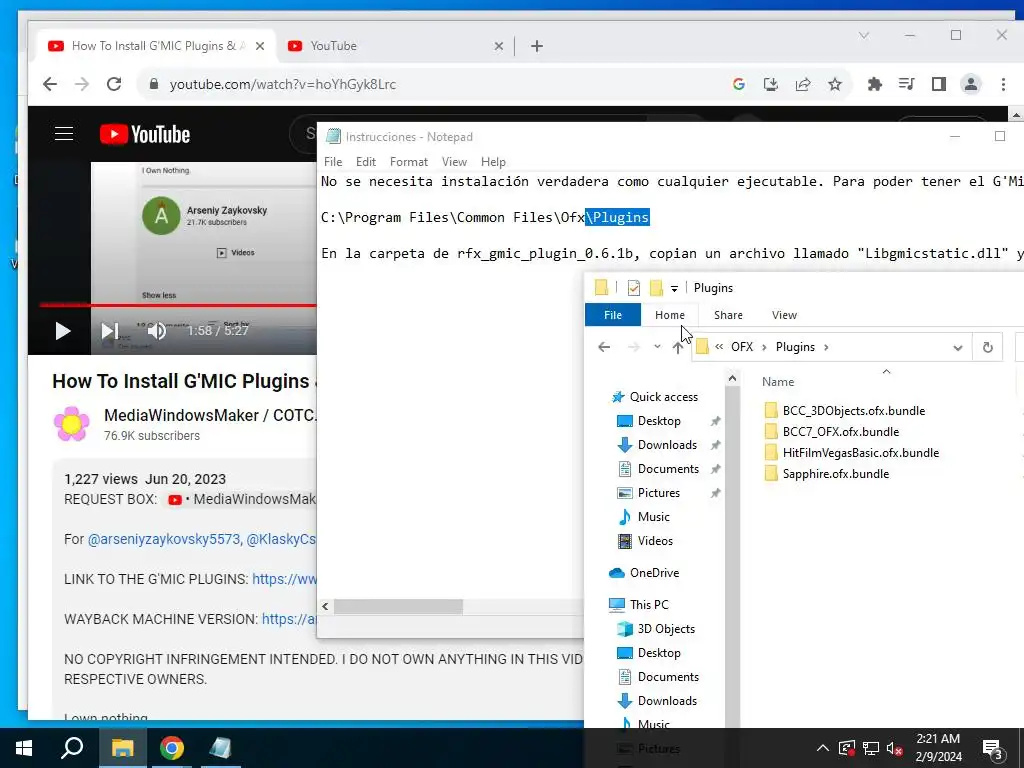The height and width of the screenshot is (768, 1024).
Task: Reload the Chrome page
Action: click(x=114, y=84)
